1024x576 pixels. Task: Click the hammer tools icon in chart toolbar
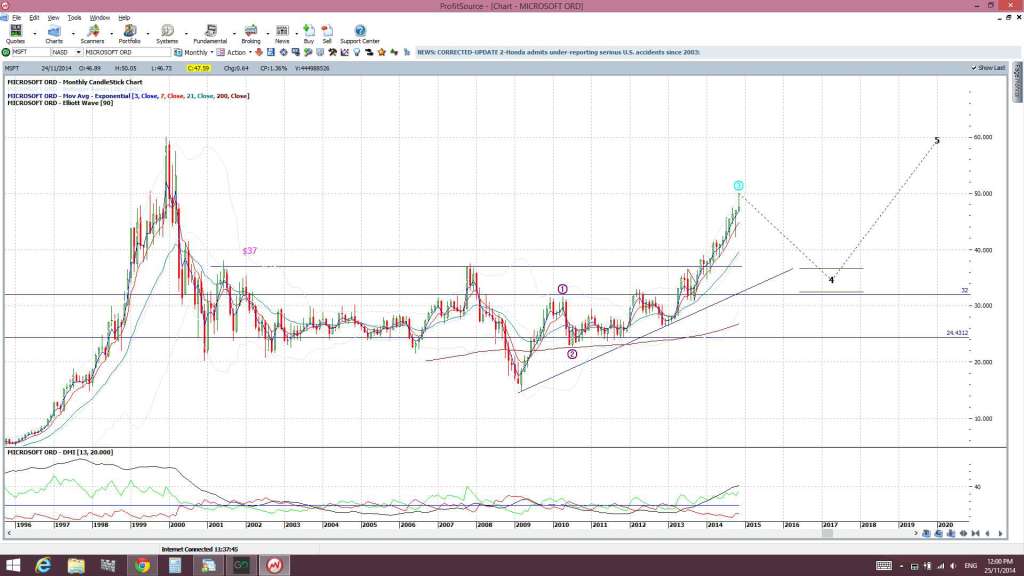(332, 52)
